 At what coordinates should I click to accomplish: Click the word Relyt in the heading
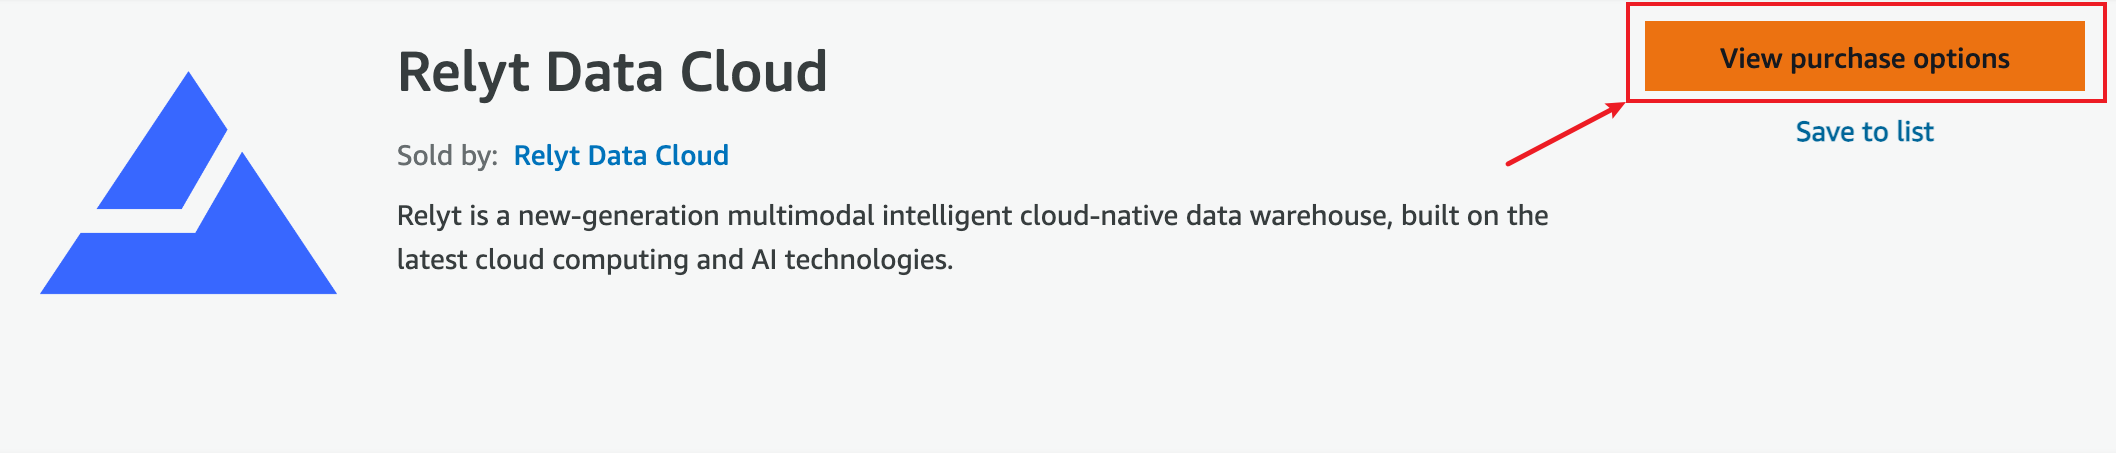click(463, 72)
